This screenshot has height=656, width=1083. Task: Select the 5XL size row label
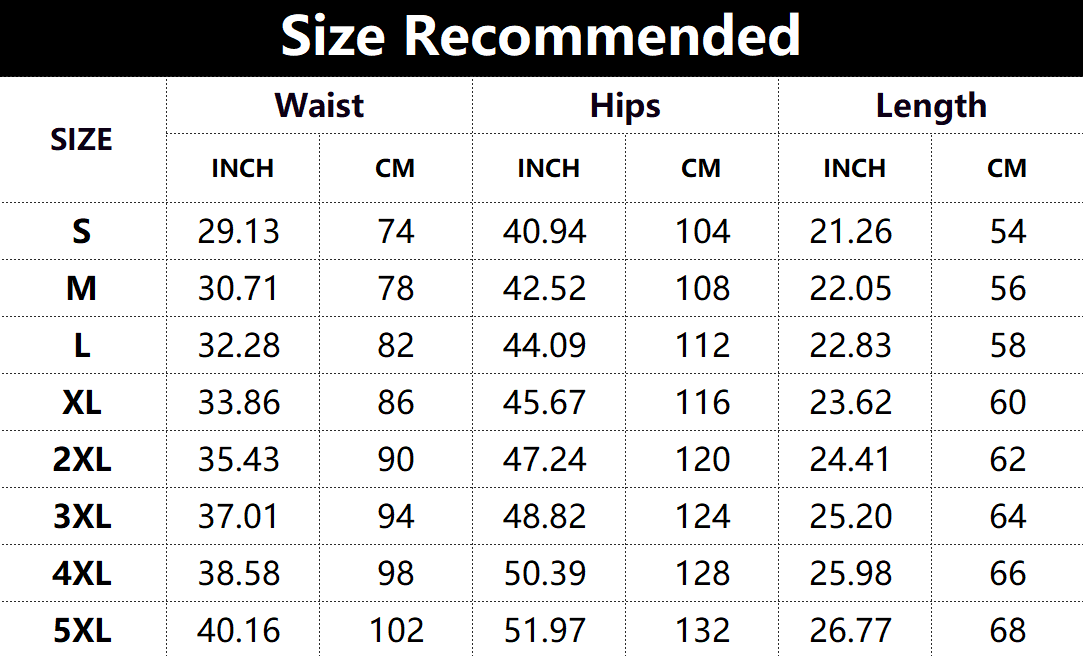(x=81, y=631)
